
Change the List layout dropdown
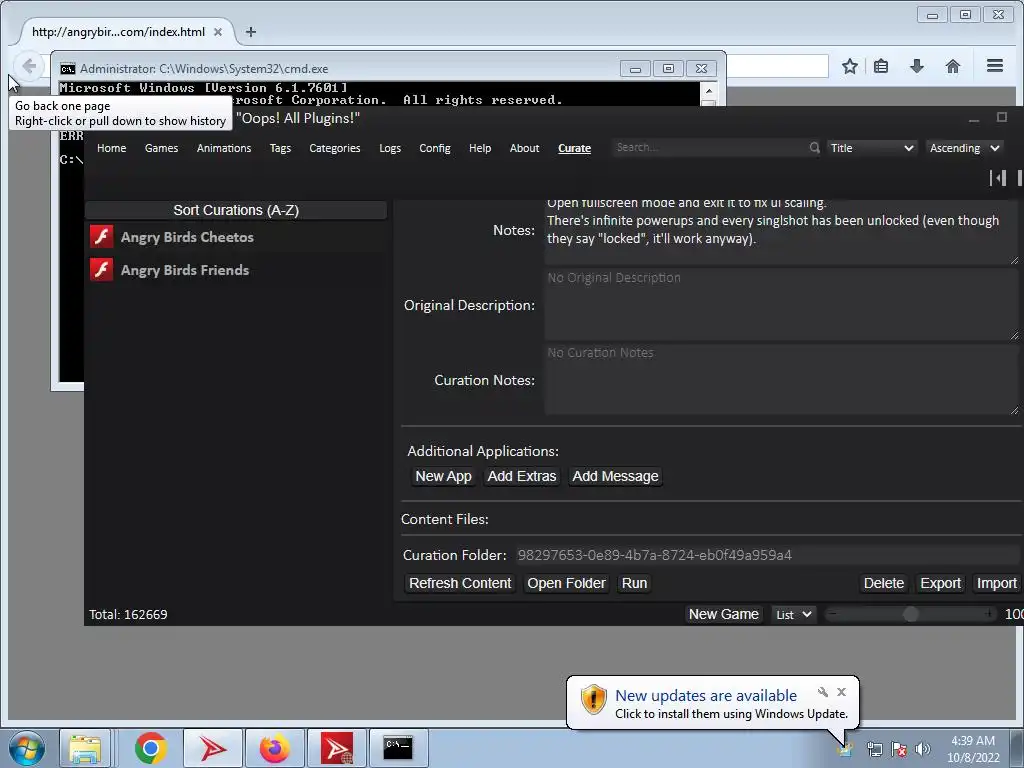[793, 615]
